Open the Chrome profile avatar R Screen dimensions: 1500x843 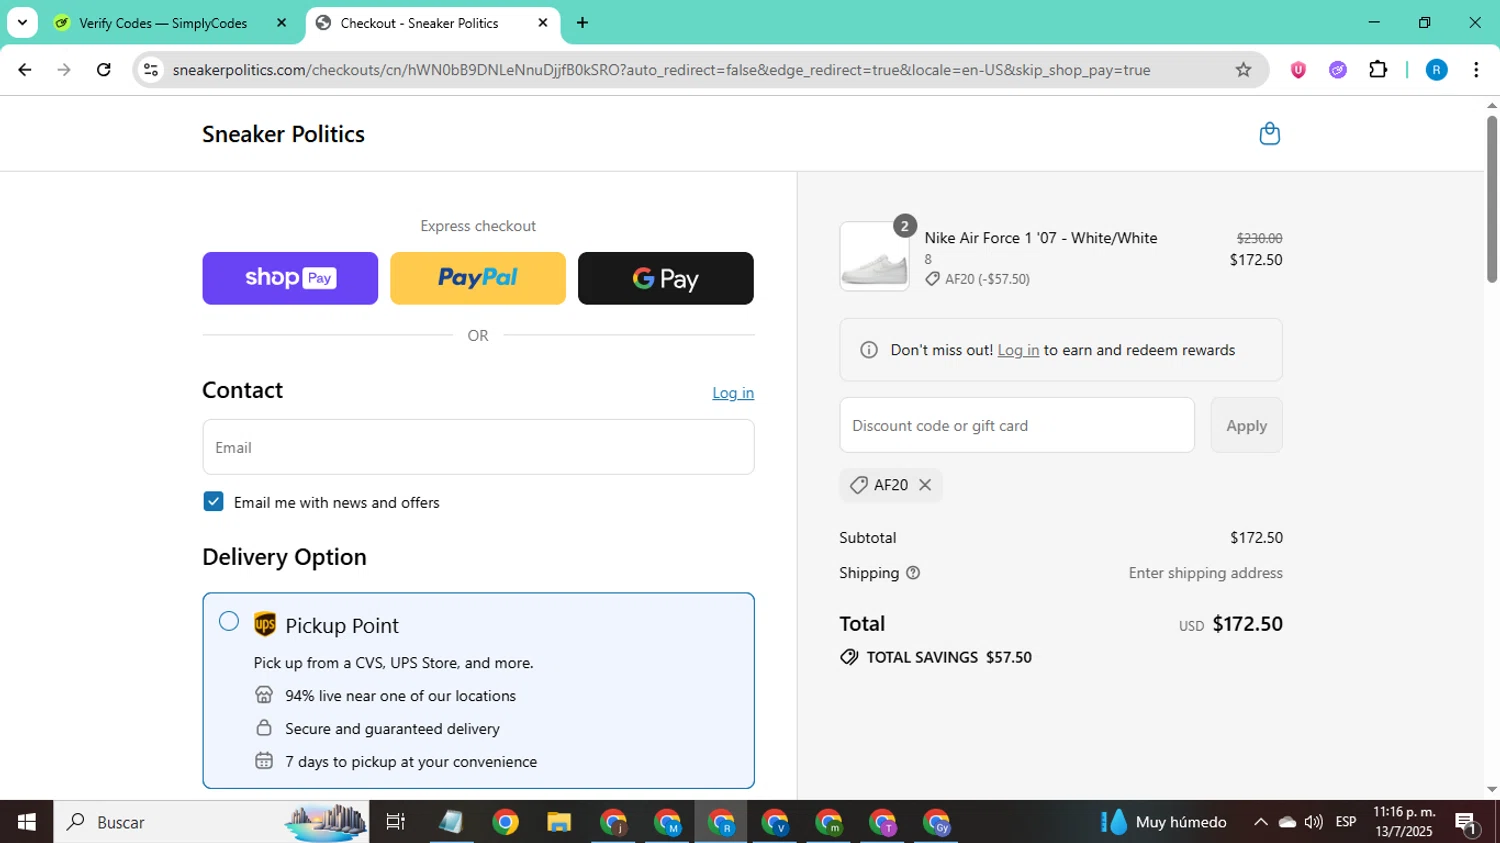click(x=1436, y=70)
